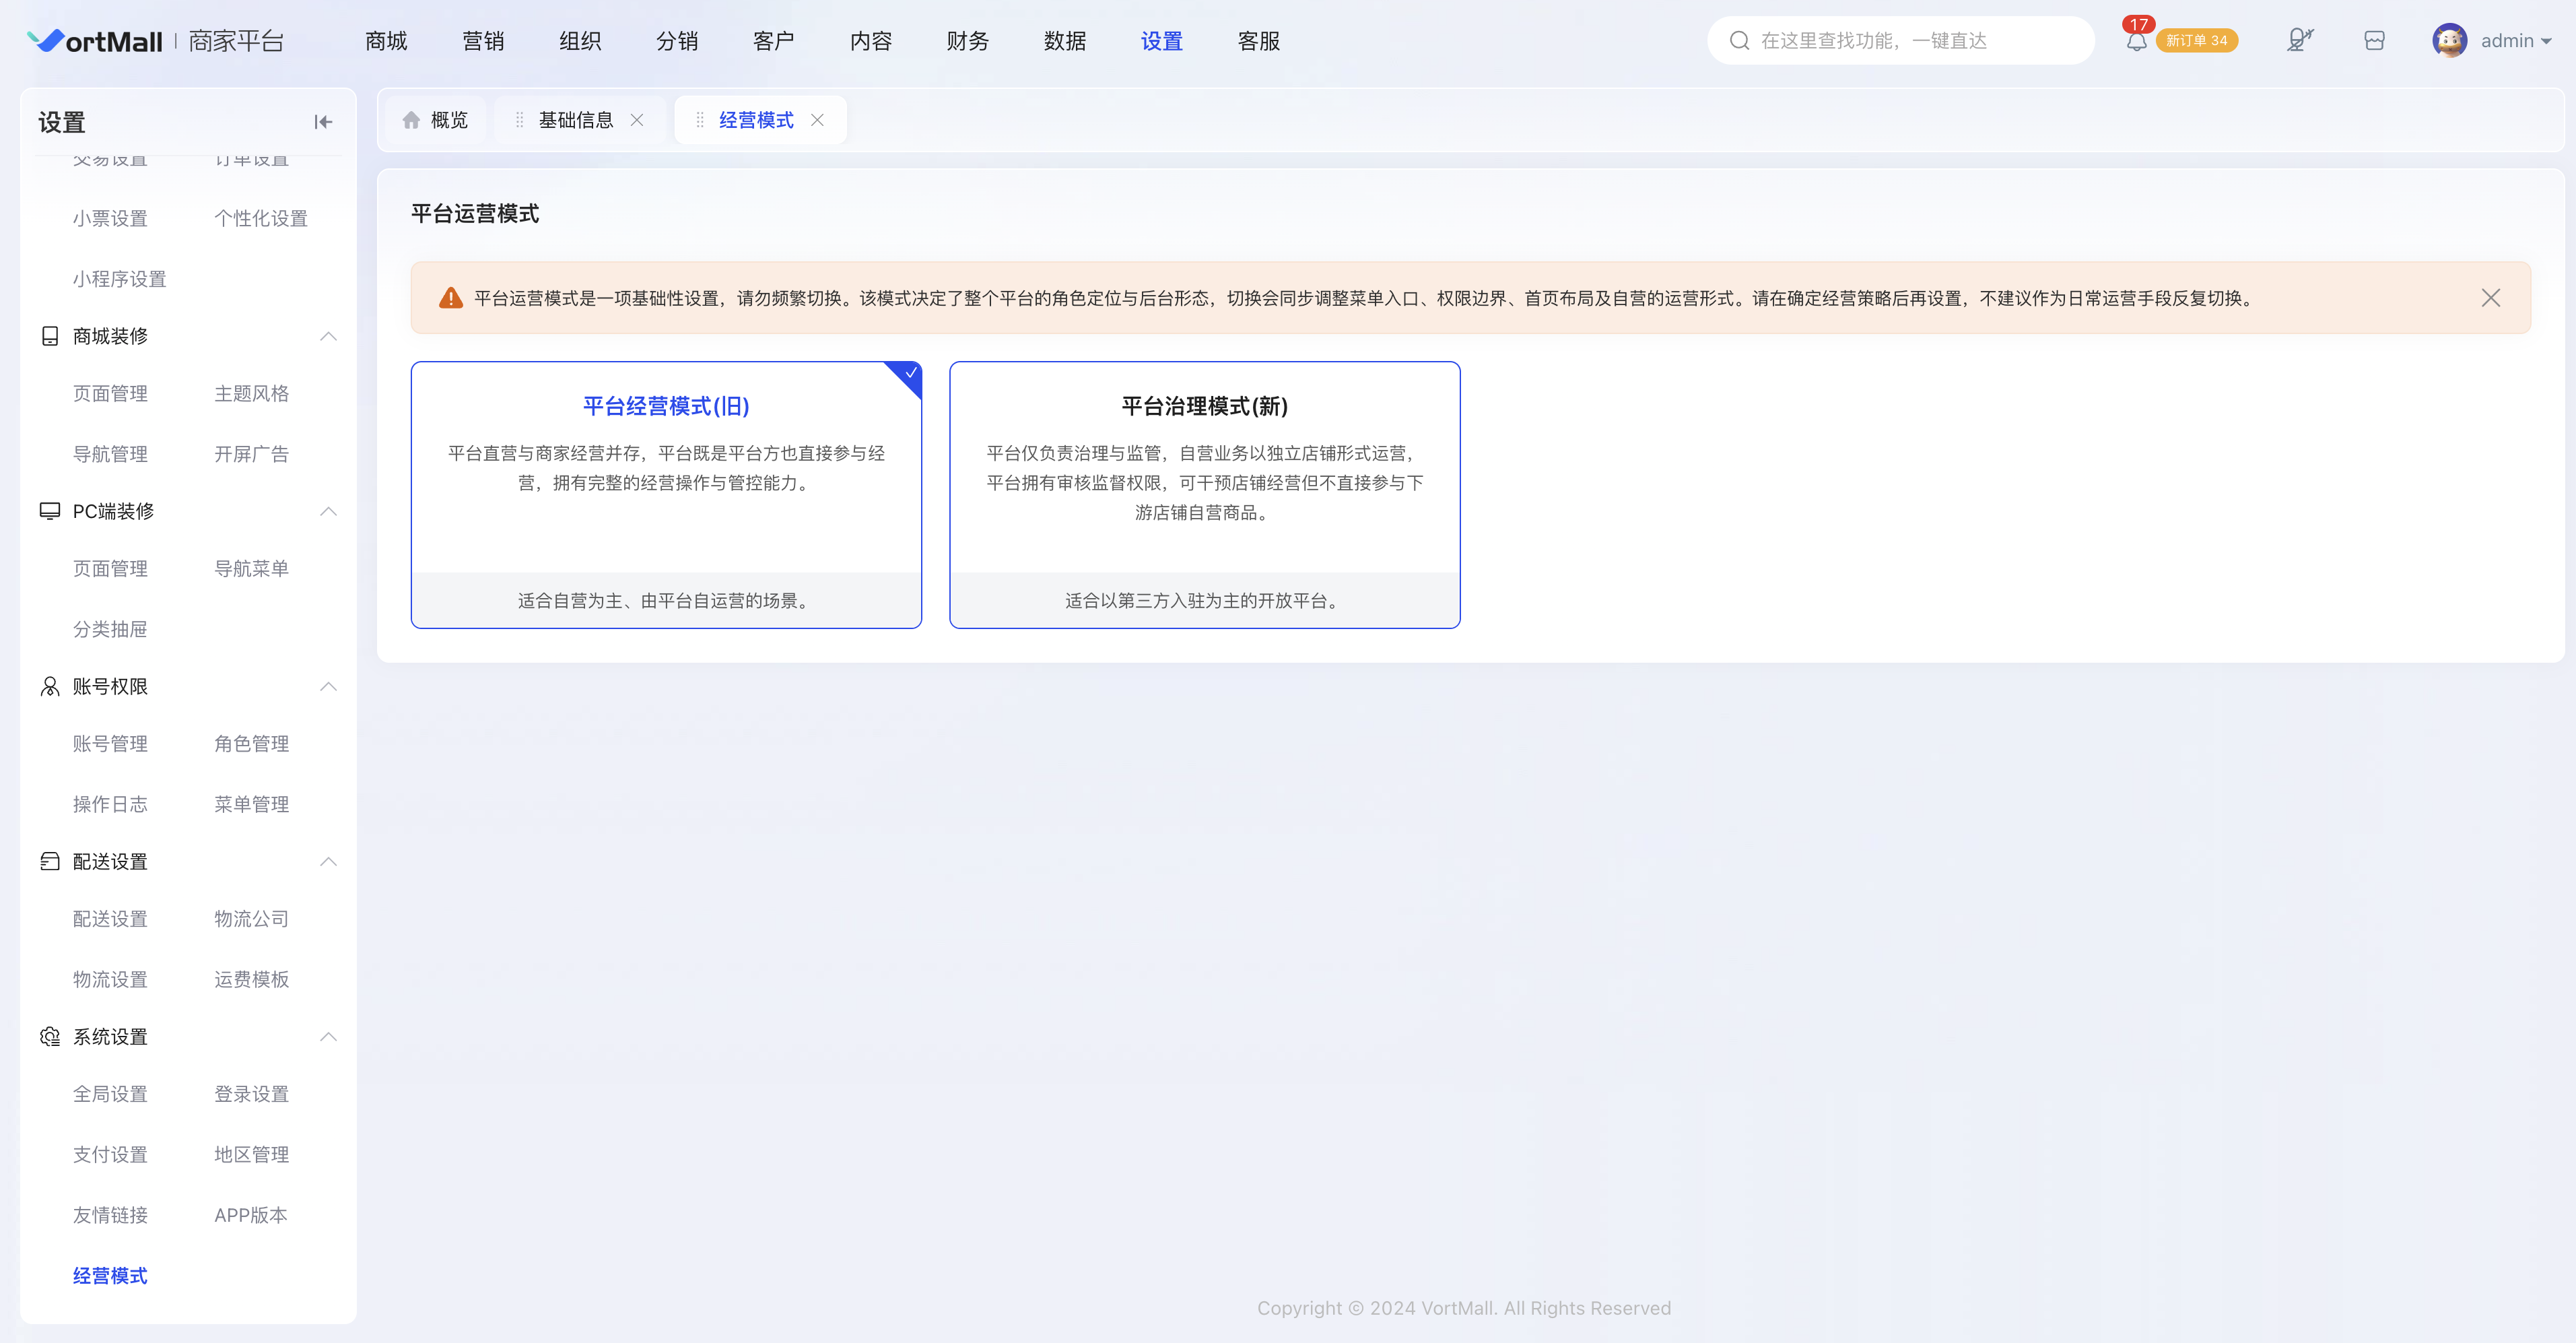
Task: Open 全局设置 in the sidebar
Action: coord(110,1093)
